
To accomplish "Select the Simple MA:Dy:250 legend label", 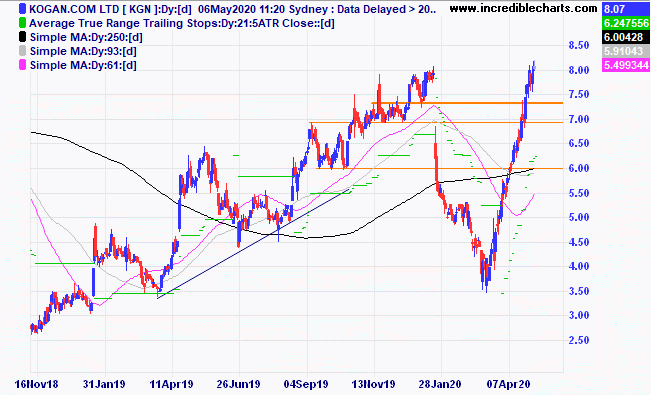I will coord(86,37).
